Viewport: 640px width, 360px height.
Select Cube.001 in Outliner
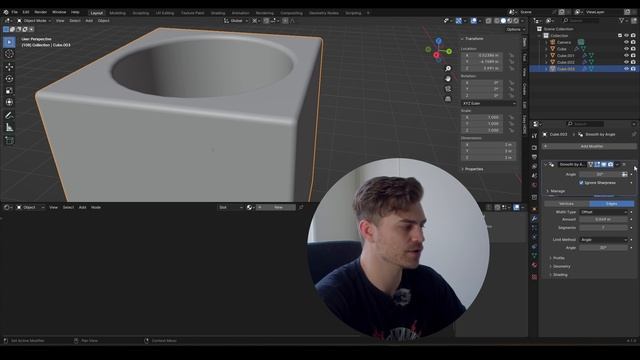tap(566, 56)
